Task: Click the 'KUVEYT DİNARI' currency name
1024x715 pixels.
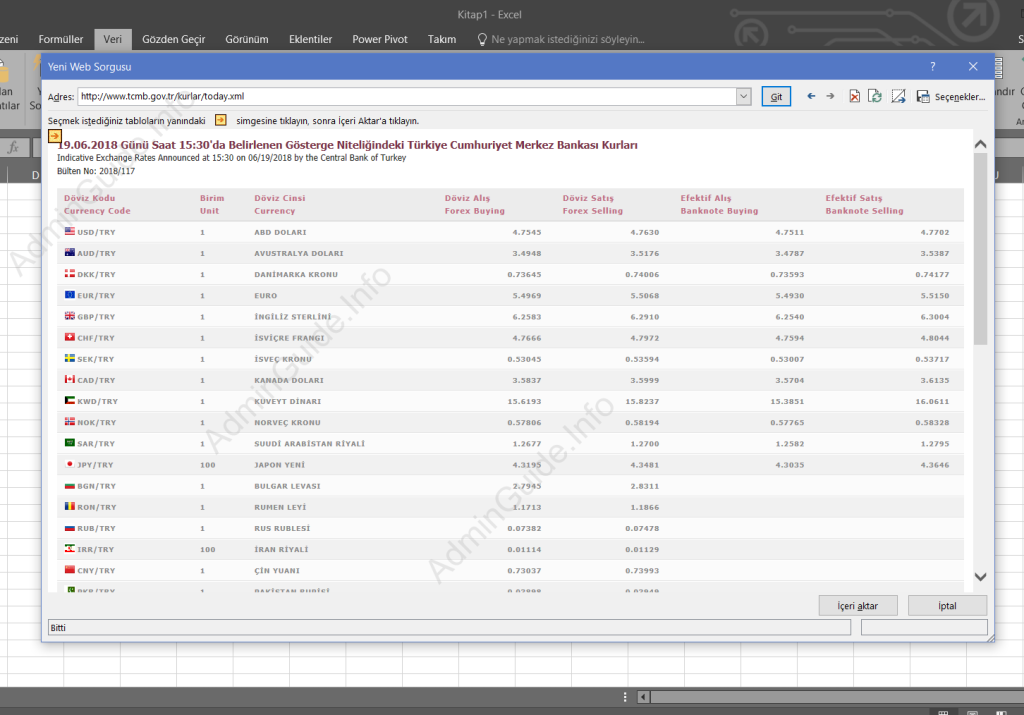Action: 287,401
